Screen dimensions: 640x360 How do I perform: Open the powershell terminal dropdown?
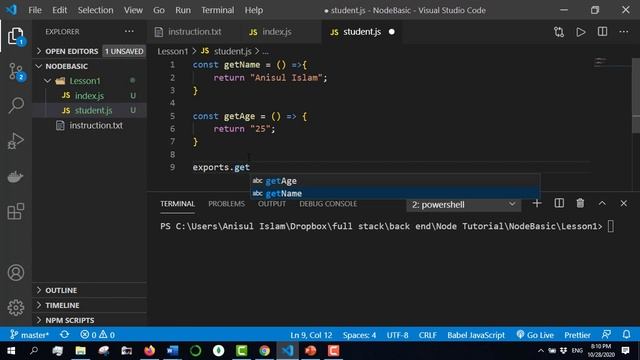point(463,204)
